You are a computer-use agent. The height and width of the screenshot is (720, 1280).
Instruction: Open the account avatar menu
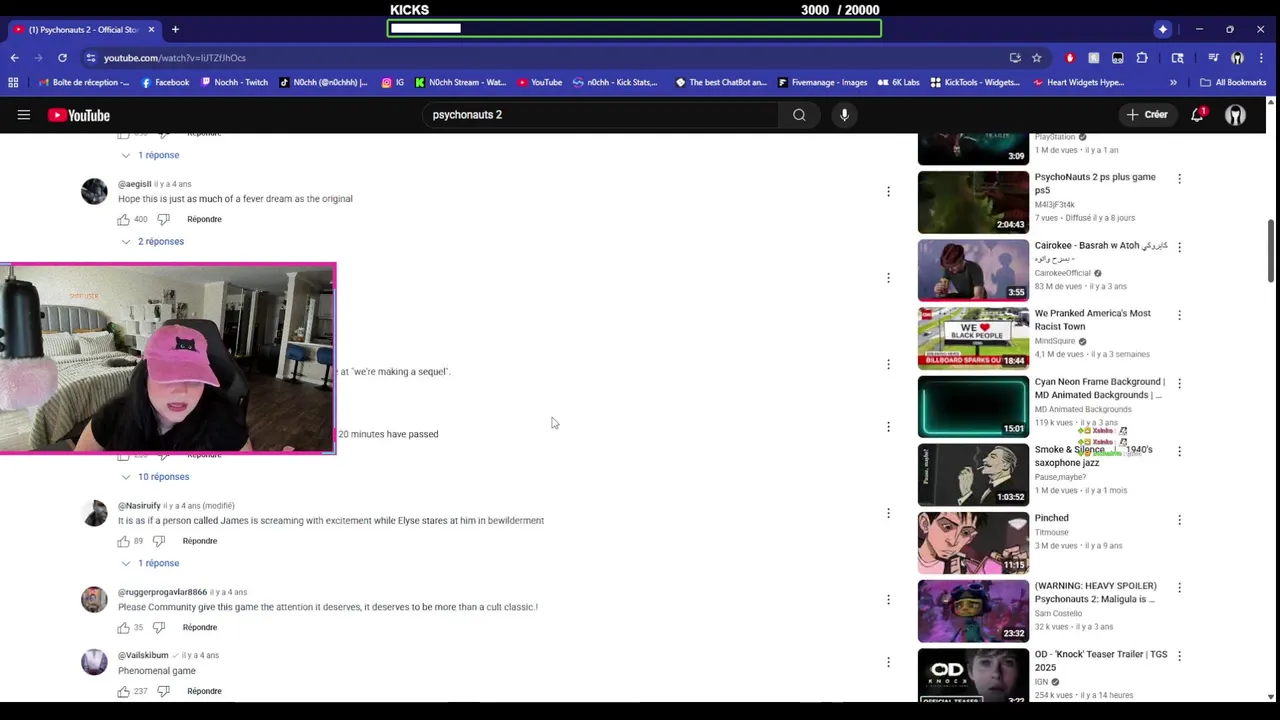(1236, 115)
